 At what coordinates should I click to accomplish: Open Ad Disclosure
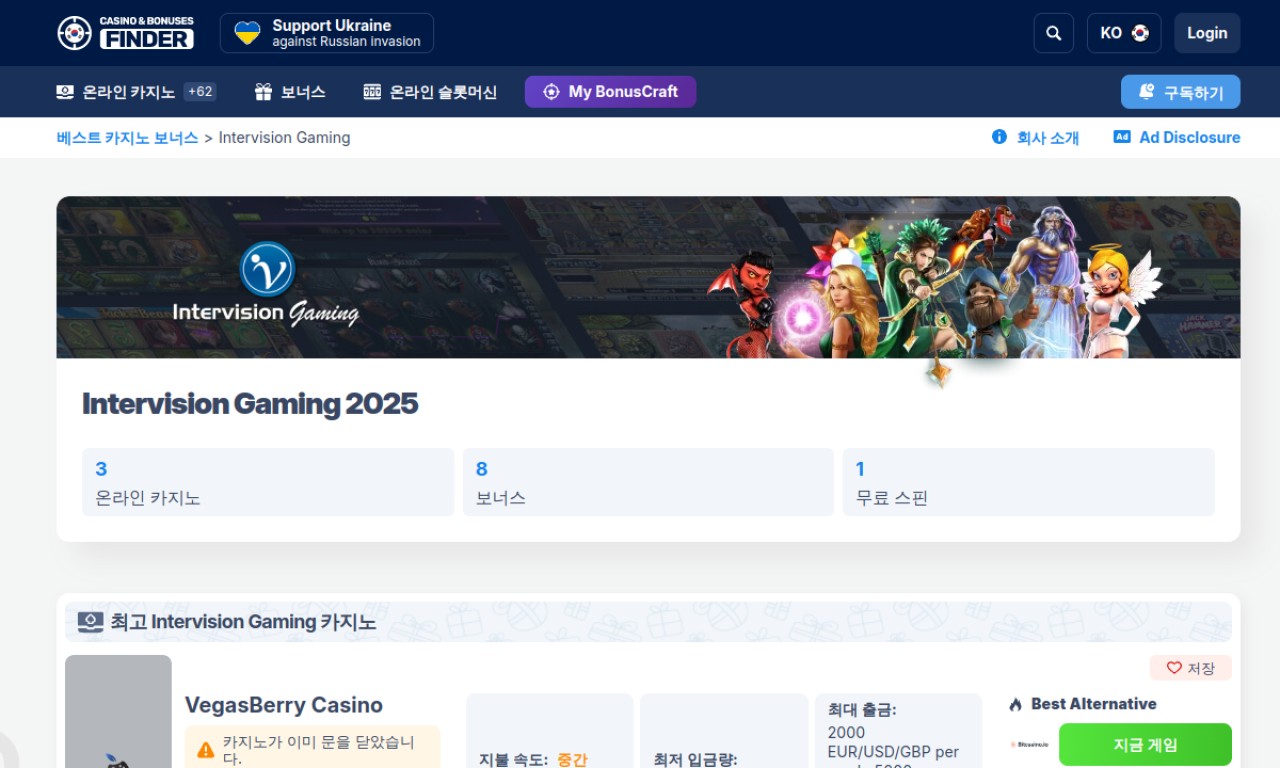point(1190,138)
